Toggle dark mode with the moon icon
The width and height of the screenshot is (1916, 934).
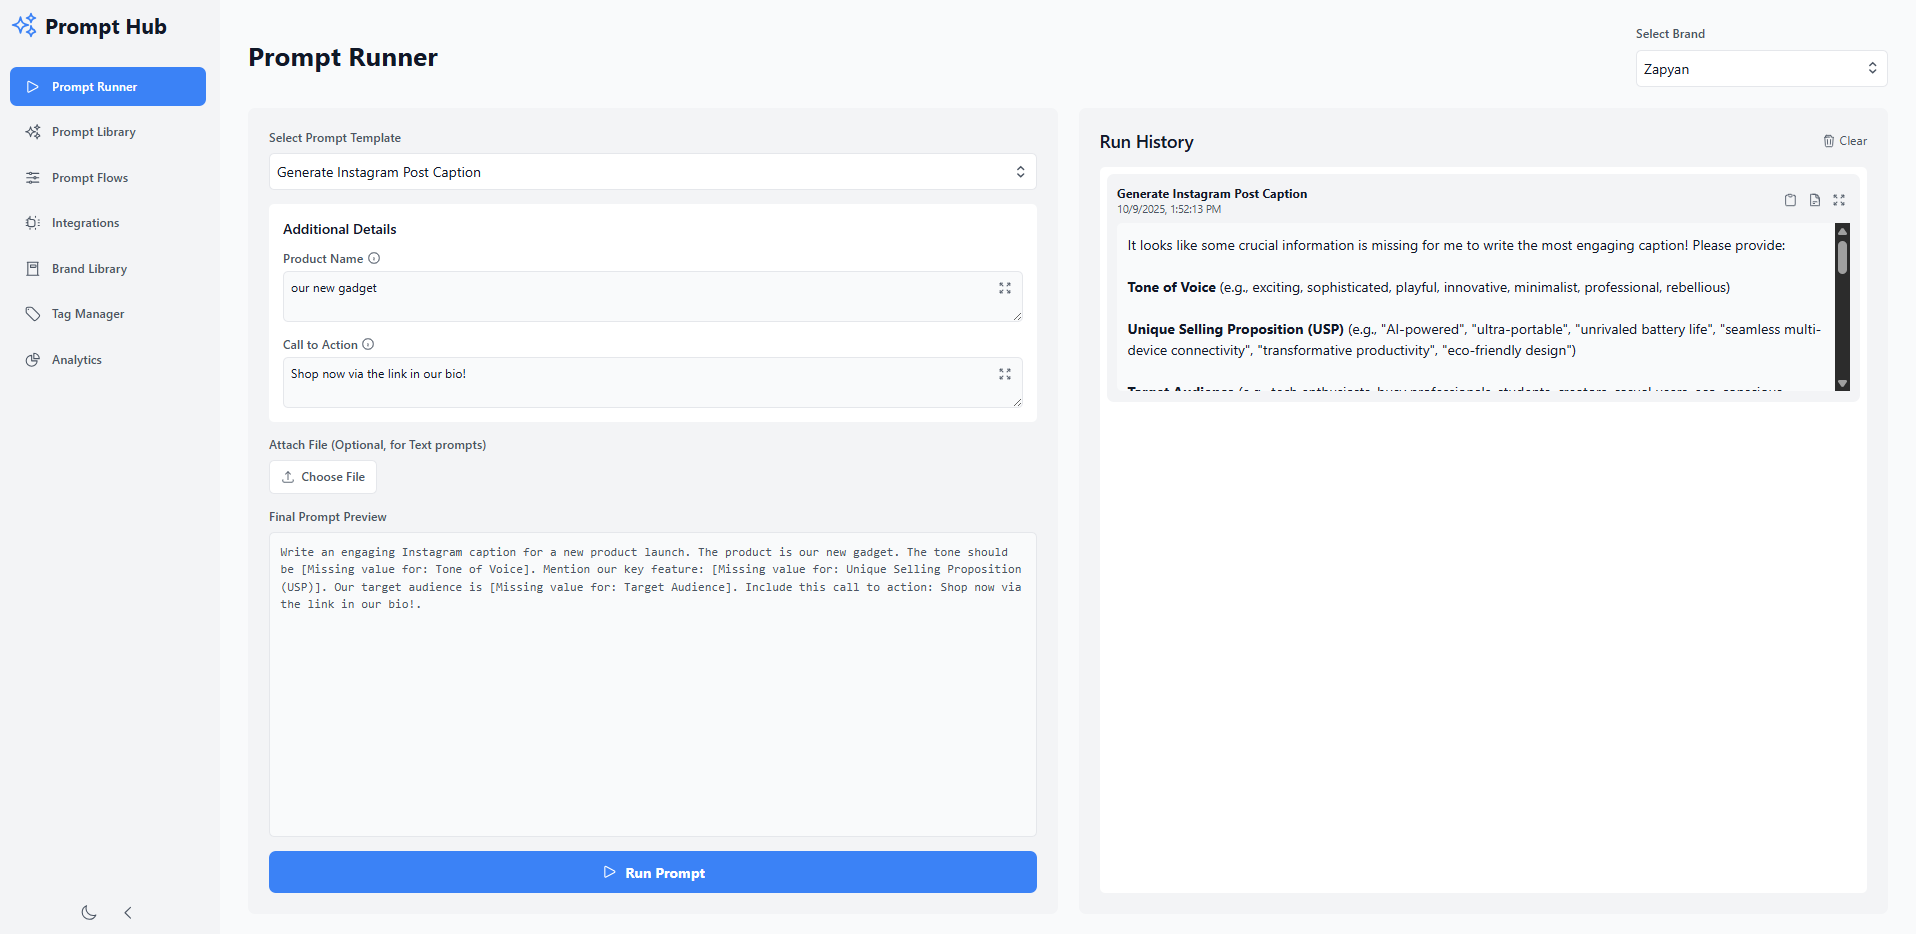pos(89,912)
